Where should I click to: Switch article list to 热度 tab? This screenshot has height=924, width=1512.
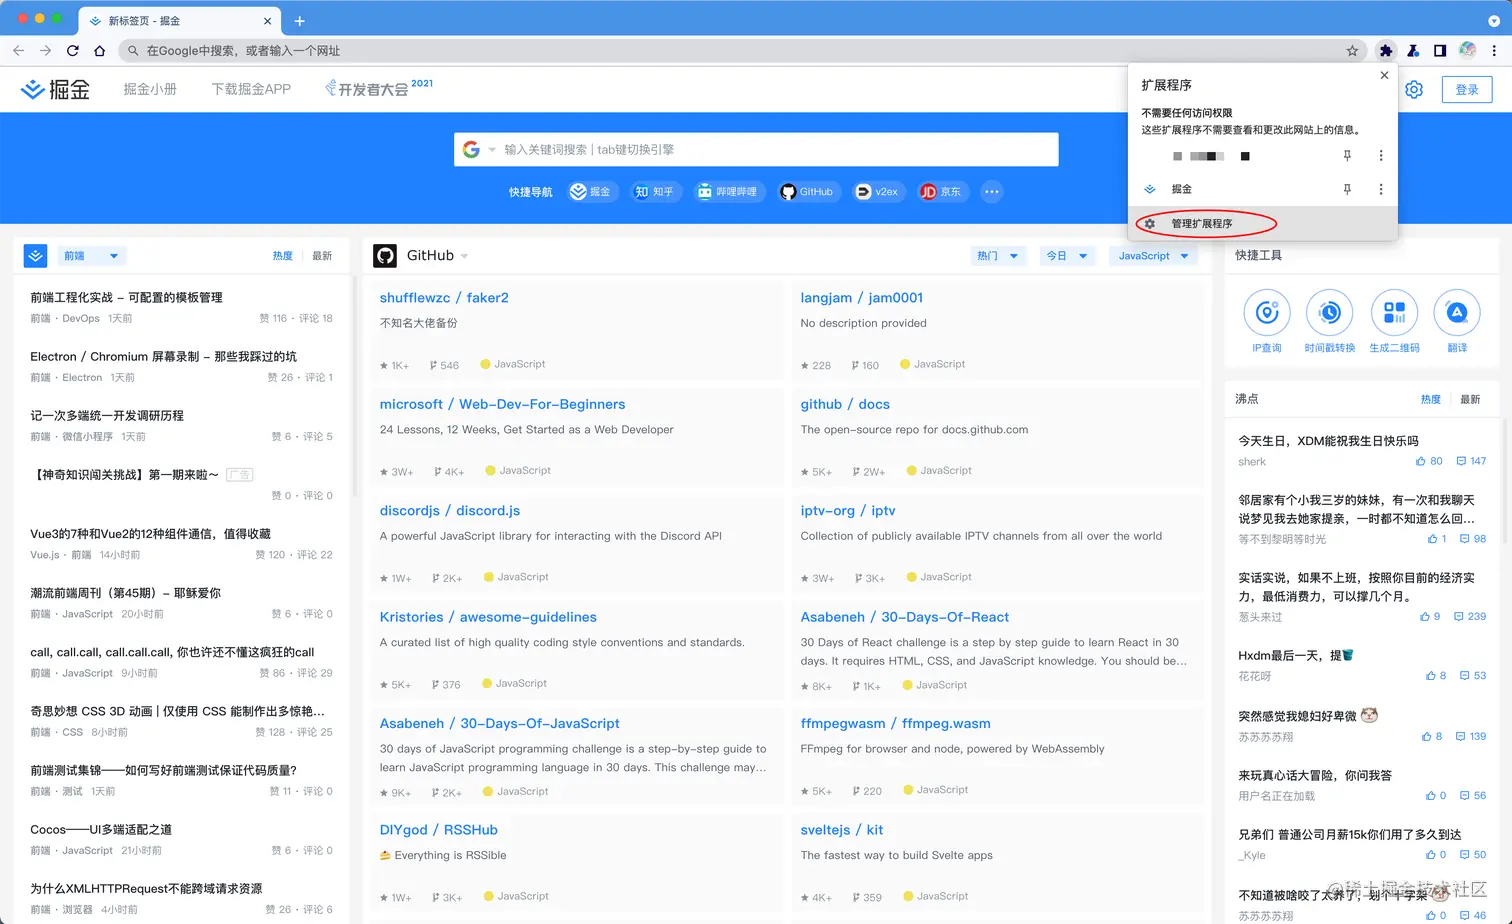point(283,256)
